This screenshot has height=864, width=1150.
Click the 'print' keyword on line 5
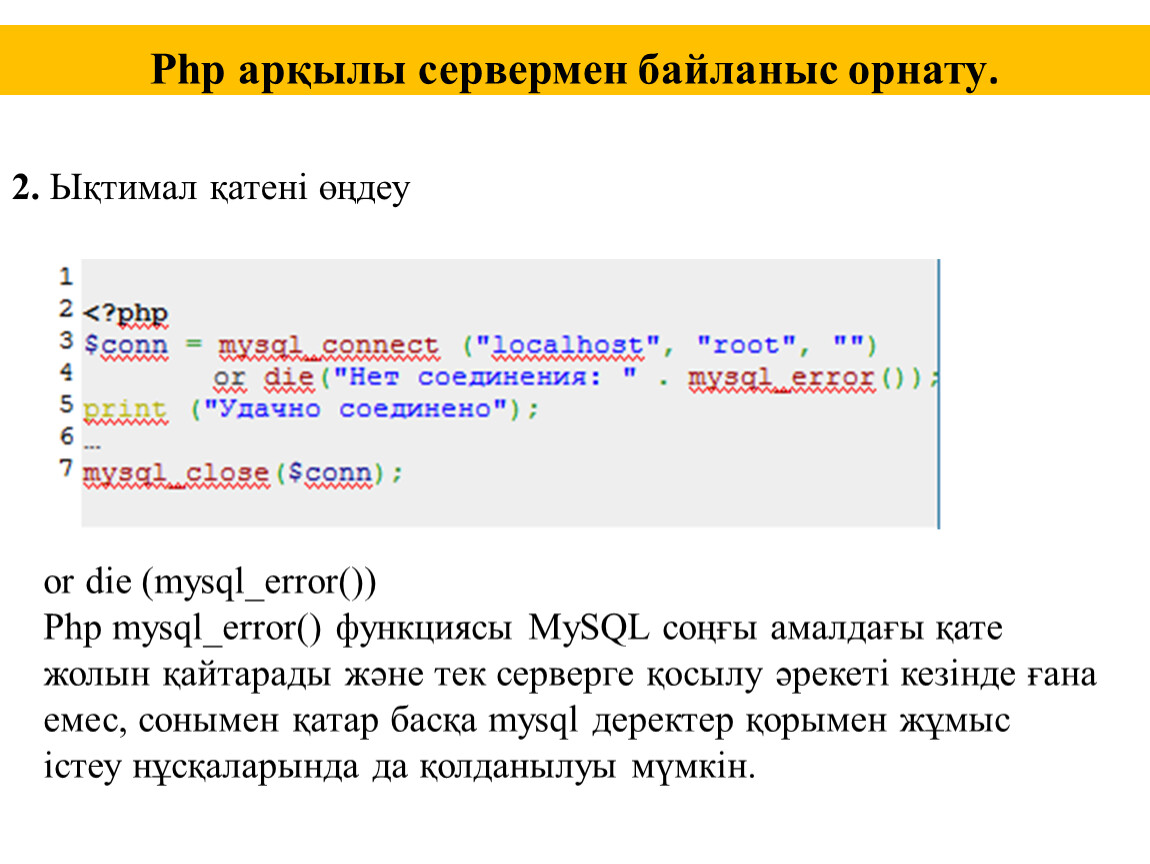click(125, 409)
